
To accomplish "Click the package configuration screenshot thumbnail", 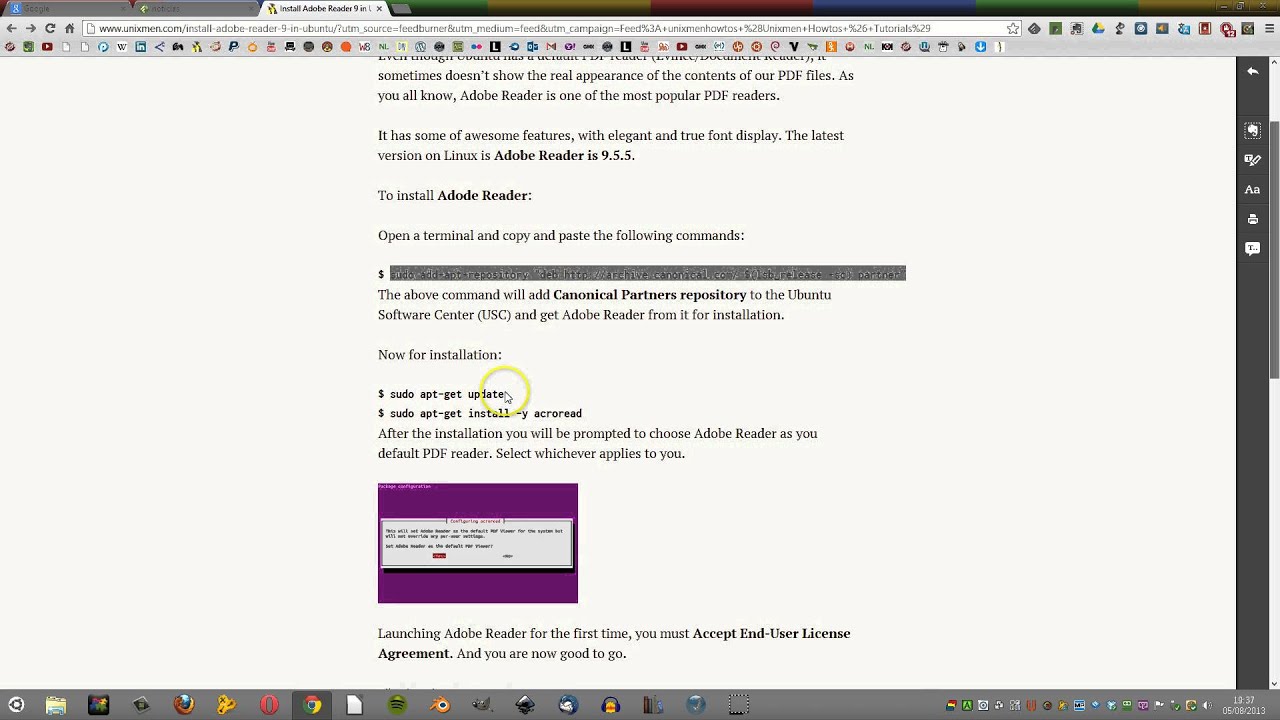I will coord(478,543).
